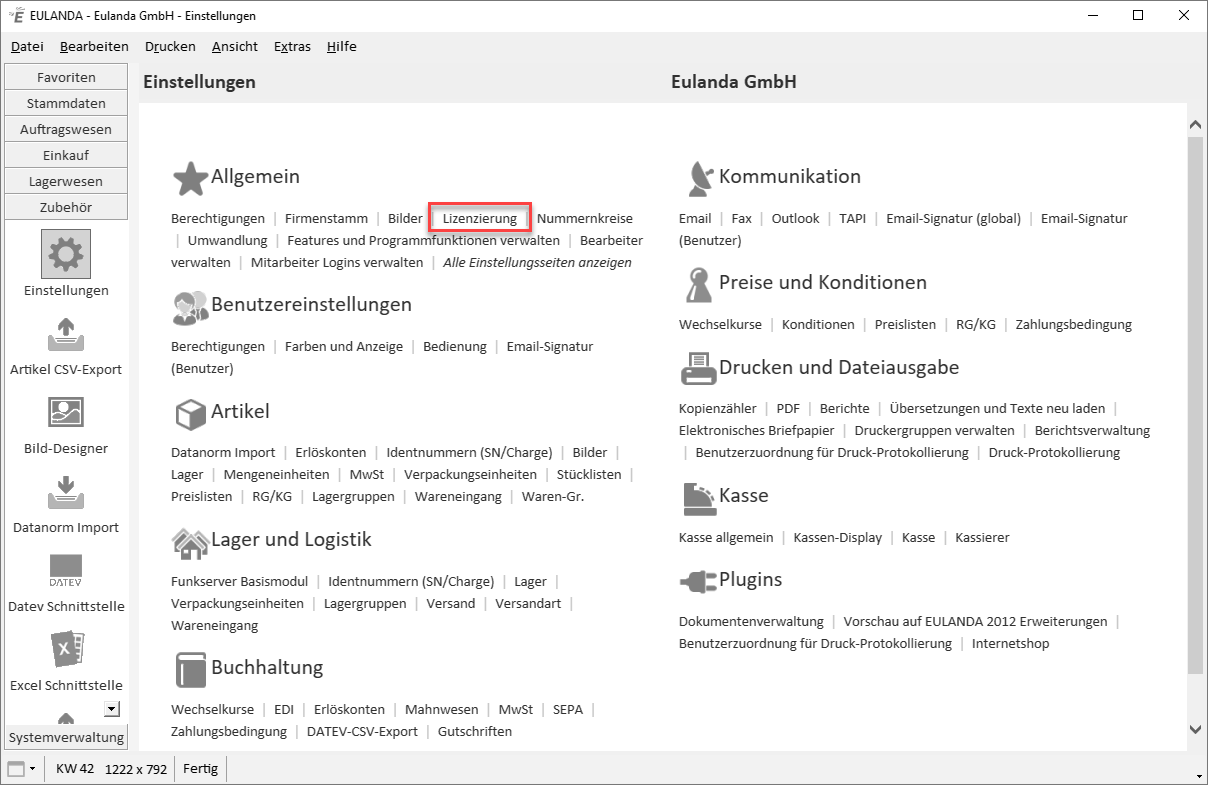Open the Excel Schnittstelle icon
Screen dimensions: 1208x785
pos(66,650)
